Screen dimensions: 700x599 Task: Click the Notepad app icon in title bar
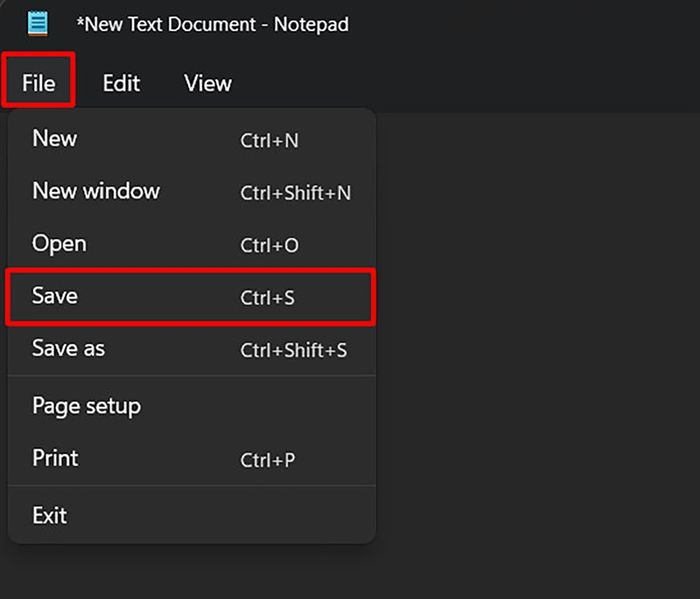click(38, 24)
